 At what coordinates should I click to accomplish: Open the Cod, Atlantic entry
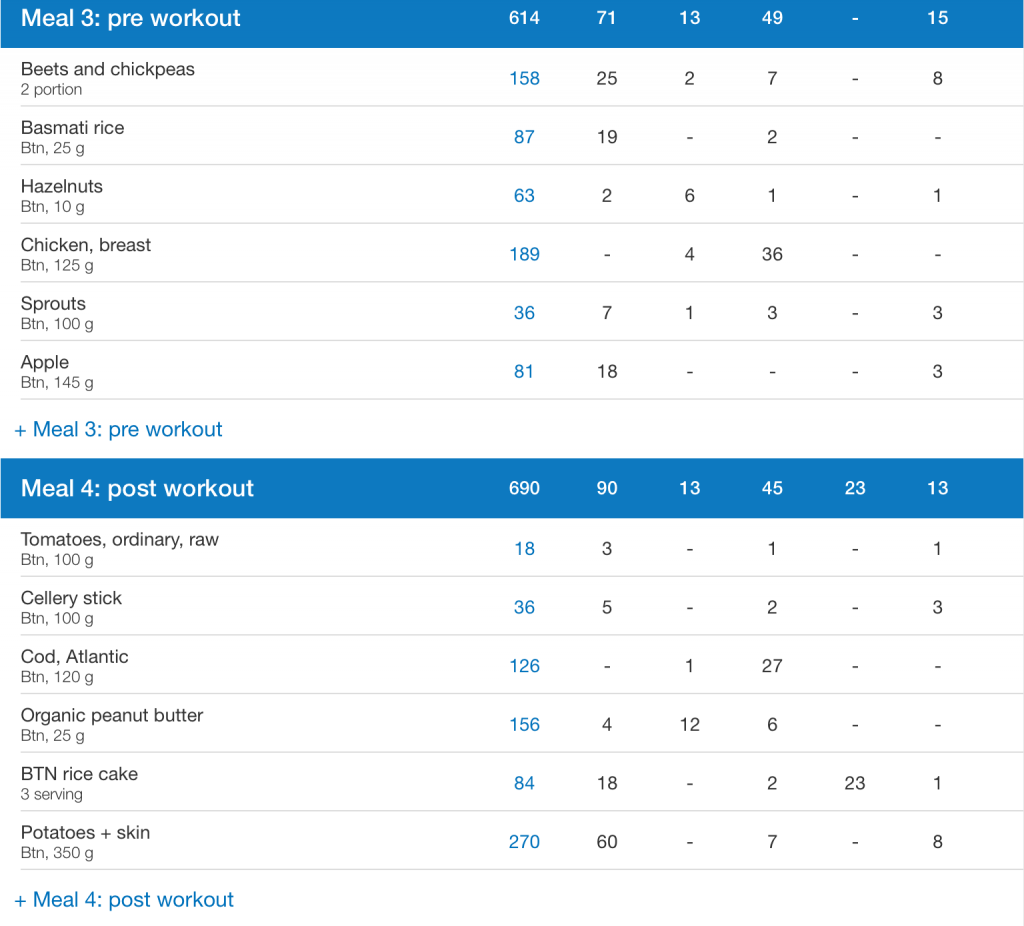(75, 657)
